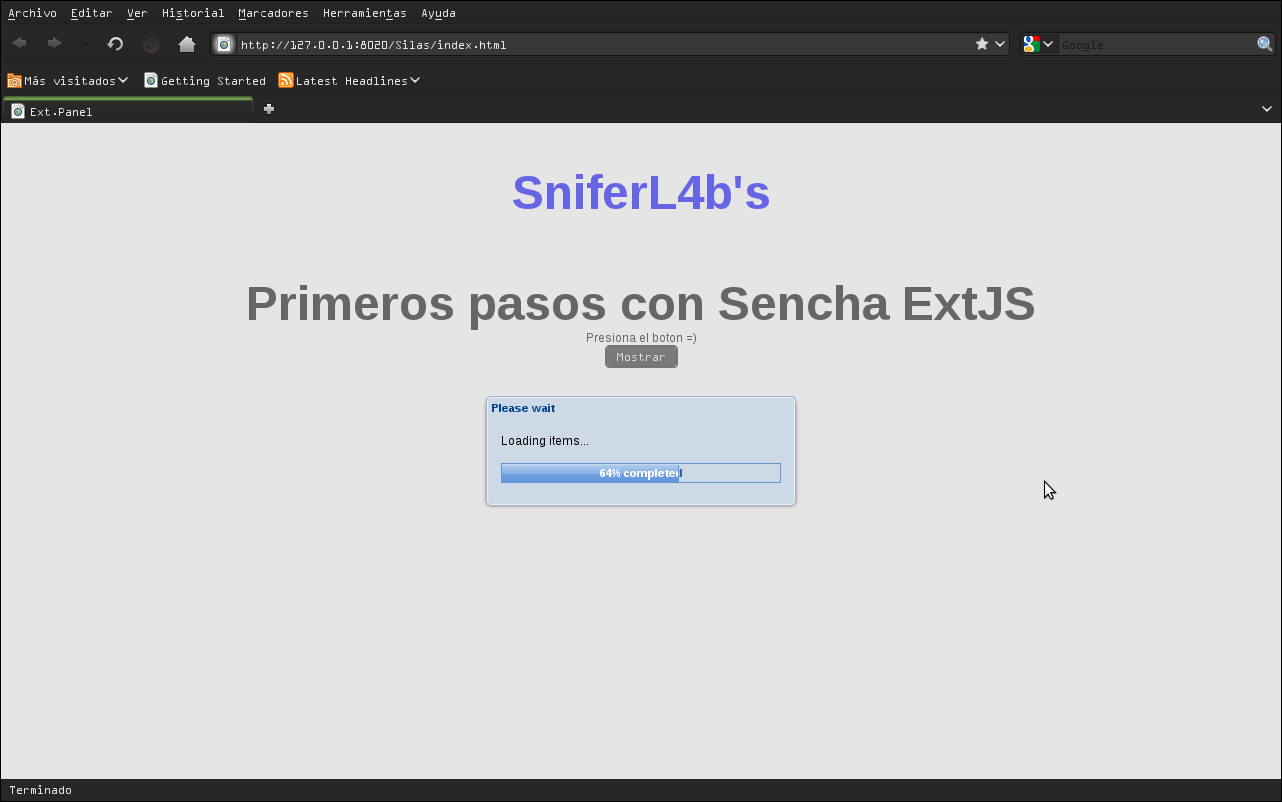Open the Herramientas menu
1282x802 pixels.
[x=364, y=13]
